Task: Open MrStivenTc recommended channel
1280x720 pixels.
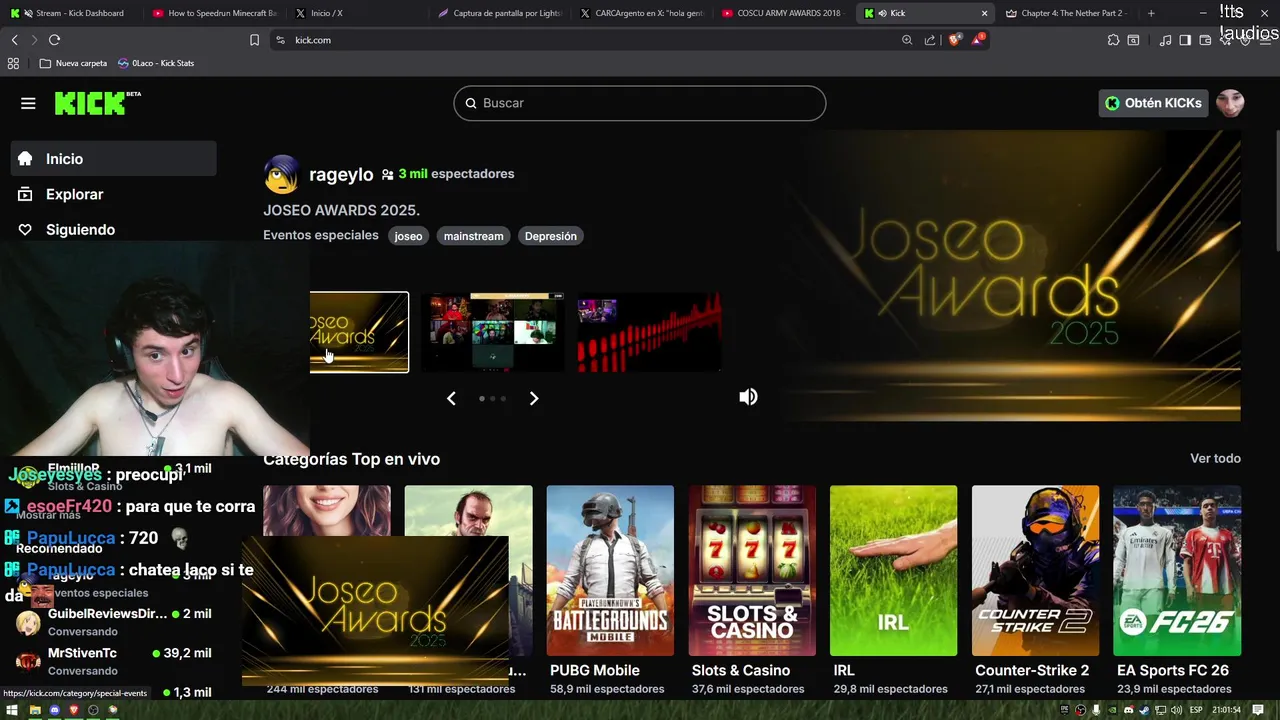Action: coord(113,661)
